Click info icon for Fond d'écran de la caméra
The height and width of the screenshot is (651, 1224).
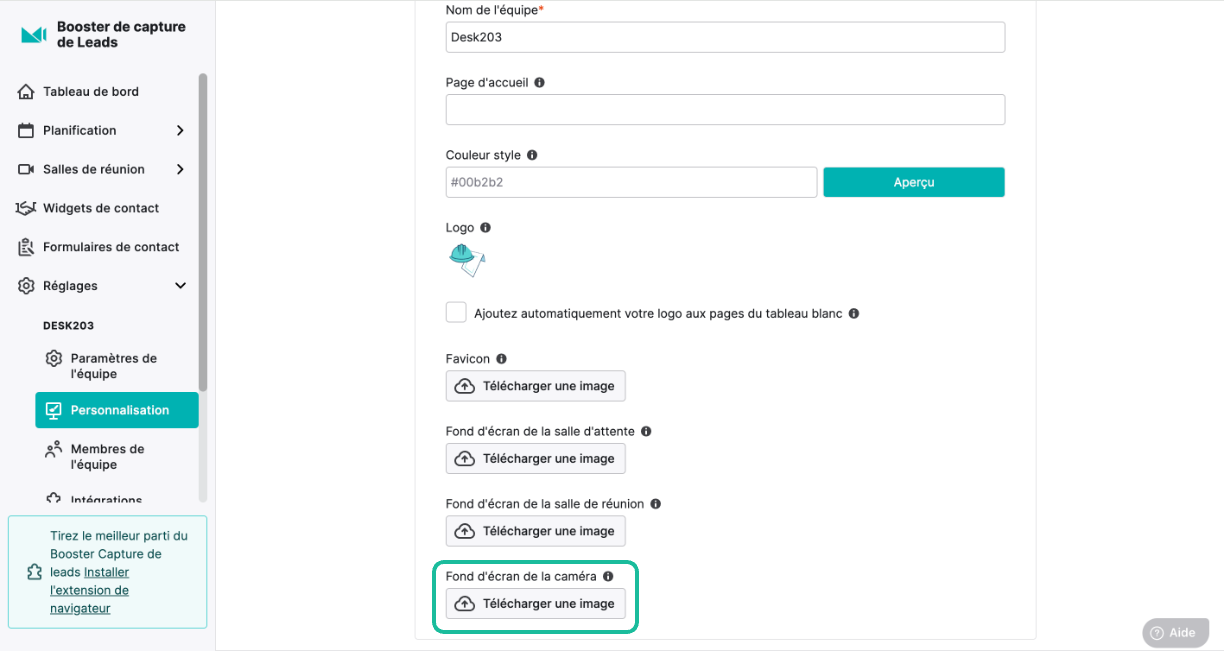[x=608, y=576]
